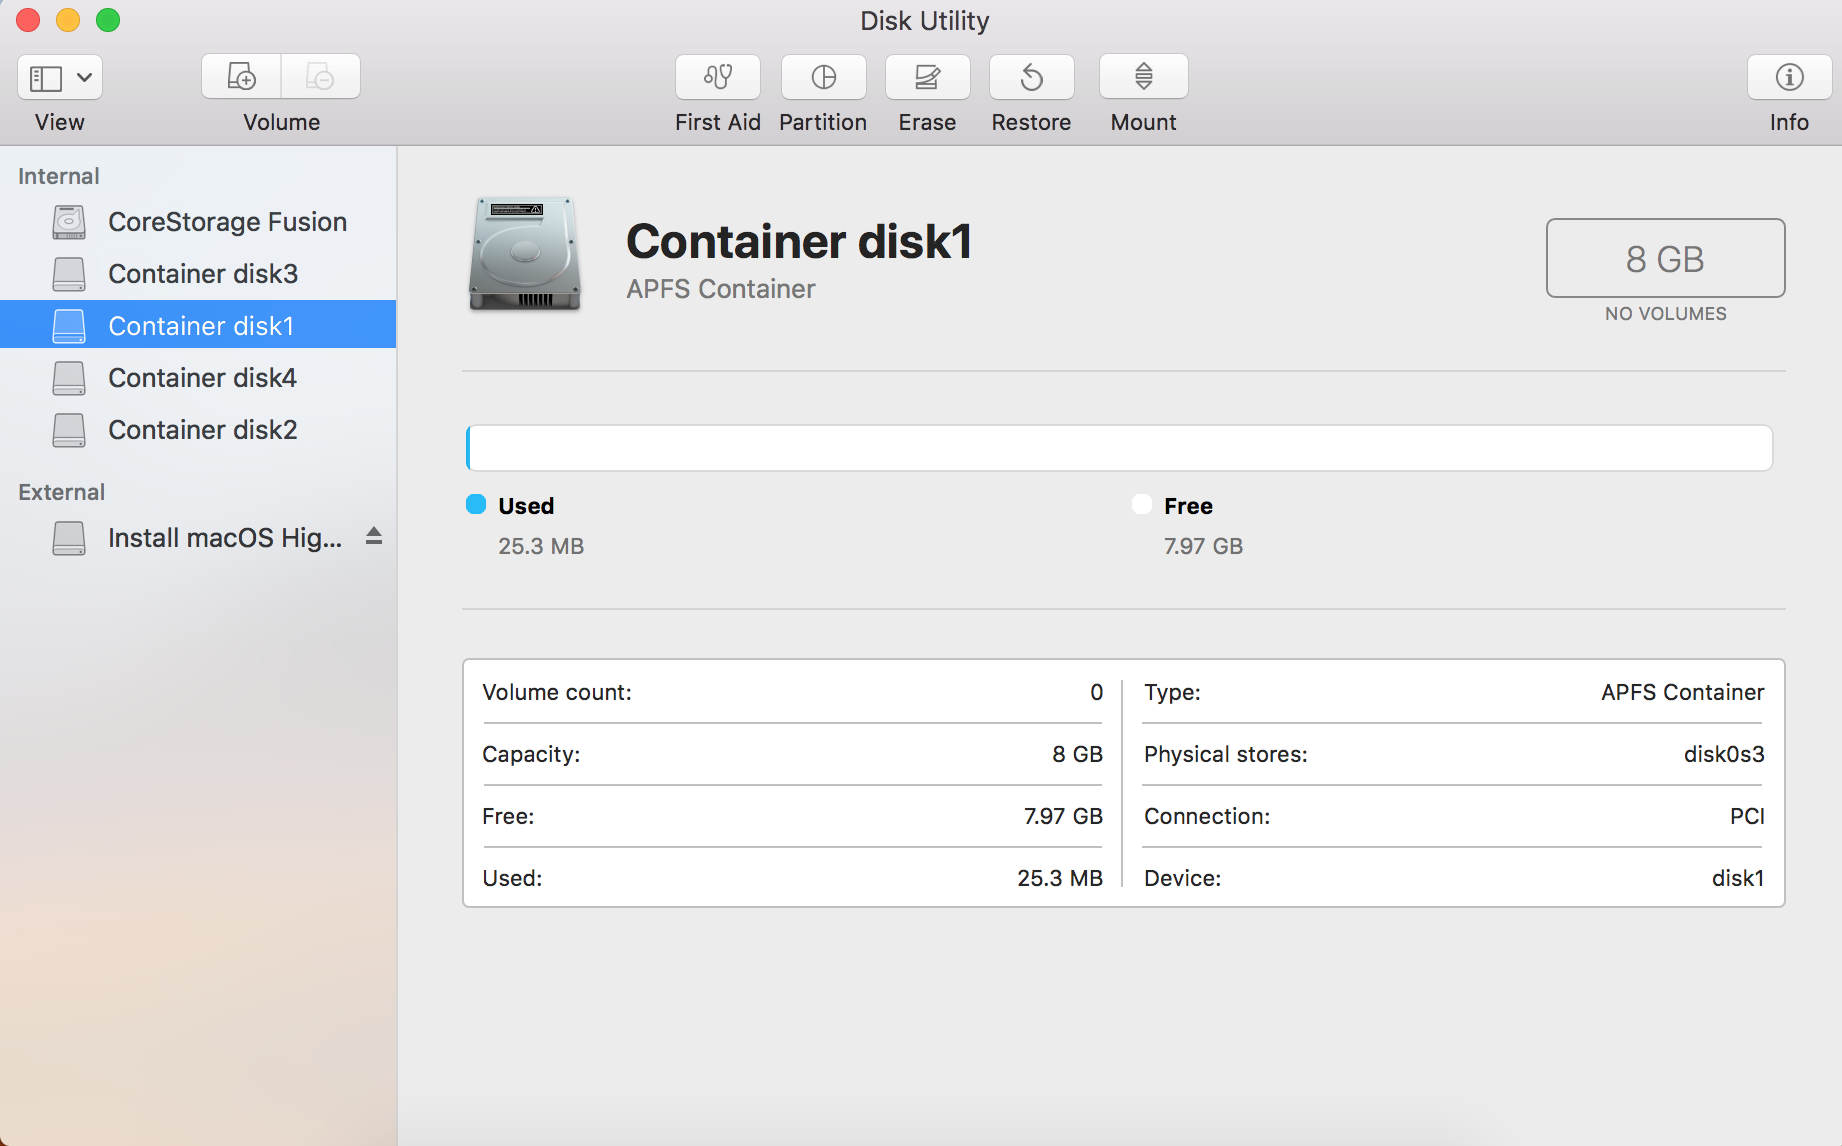Viewport: 1842px width, 1146px height.
Task: Click the Mount toolbar icon
Action: tap(1142, 77)
